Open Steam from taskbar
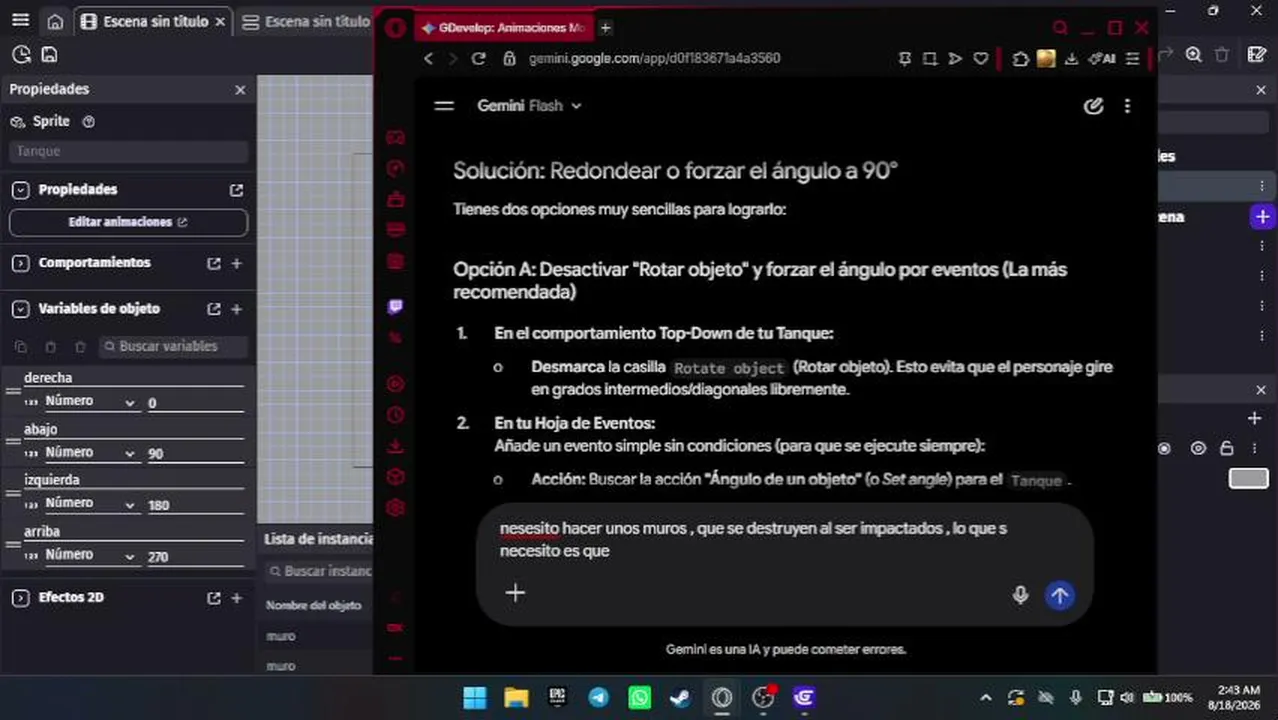The width and height of the screenshot is (1278, 720). (x=680, y=697)
